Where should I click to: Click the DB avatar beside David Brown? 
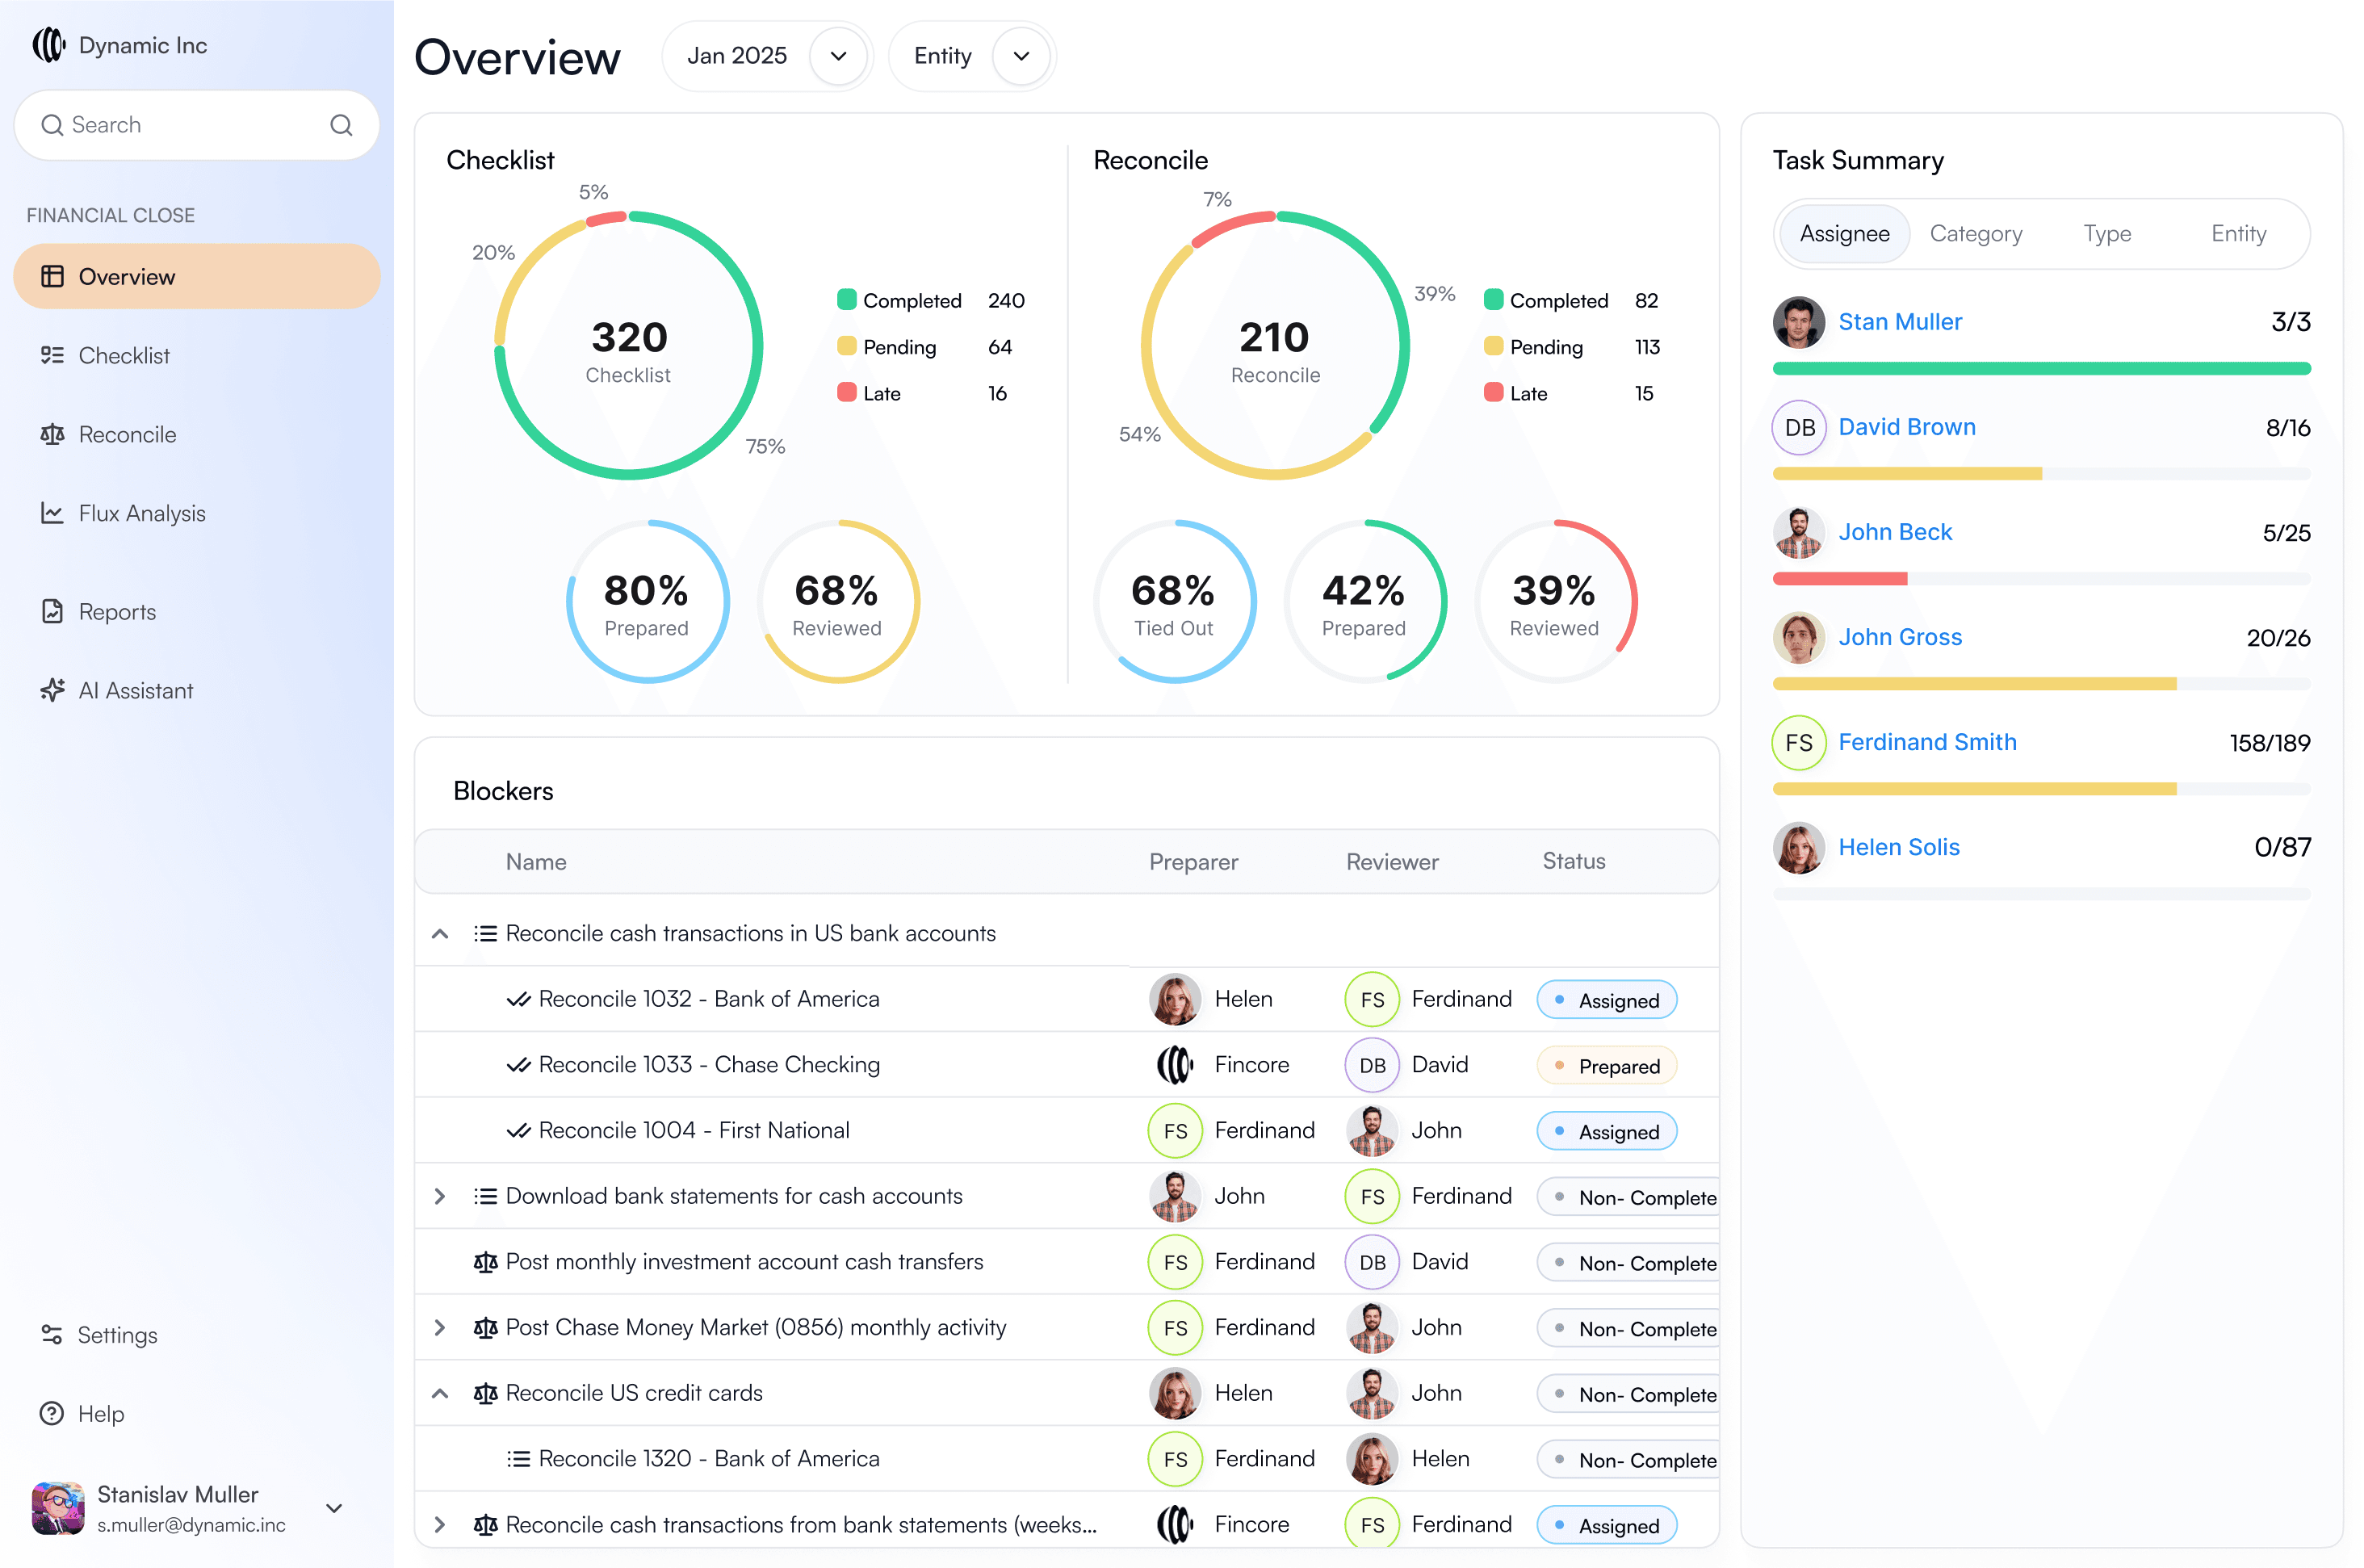pyautogui.click(x=1799, y=427)
